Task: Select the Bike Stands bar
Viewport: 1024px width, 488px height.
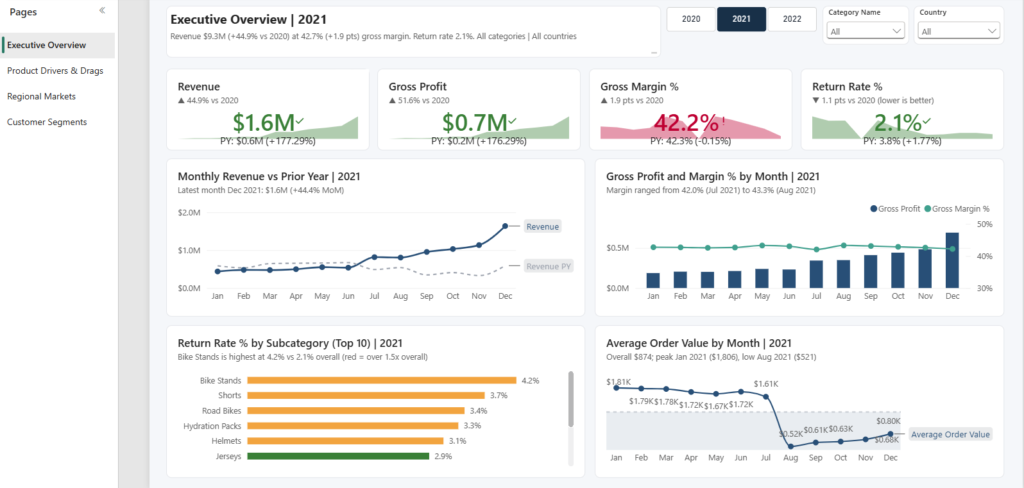Action: [x=382, y=380]
